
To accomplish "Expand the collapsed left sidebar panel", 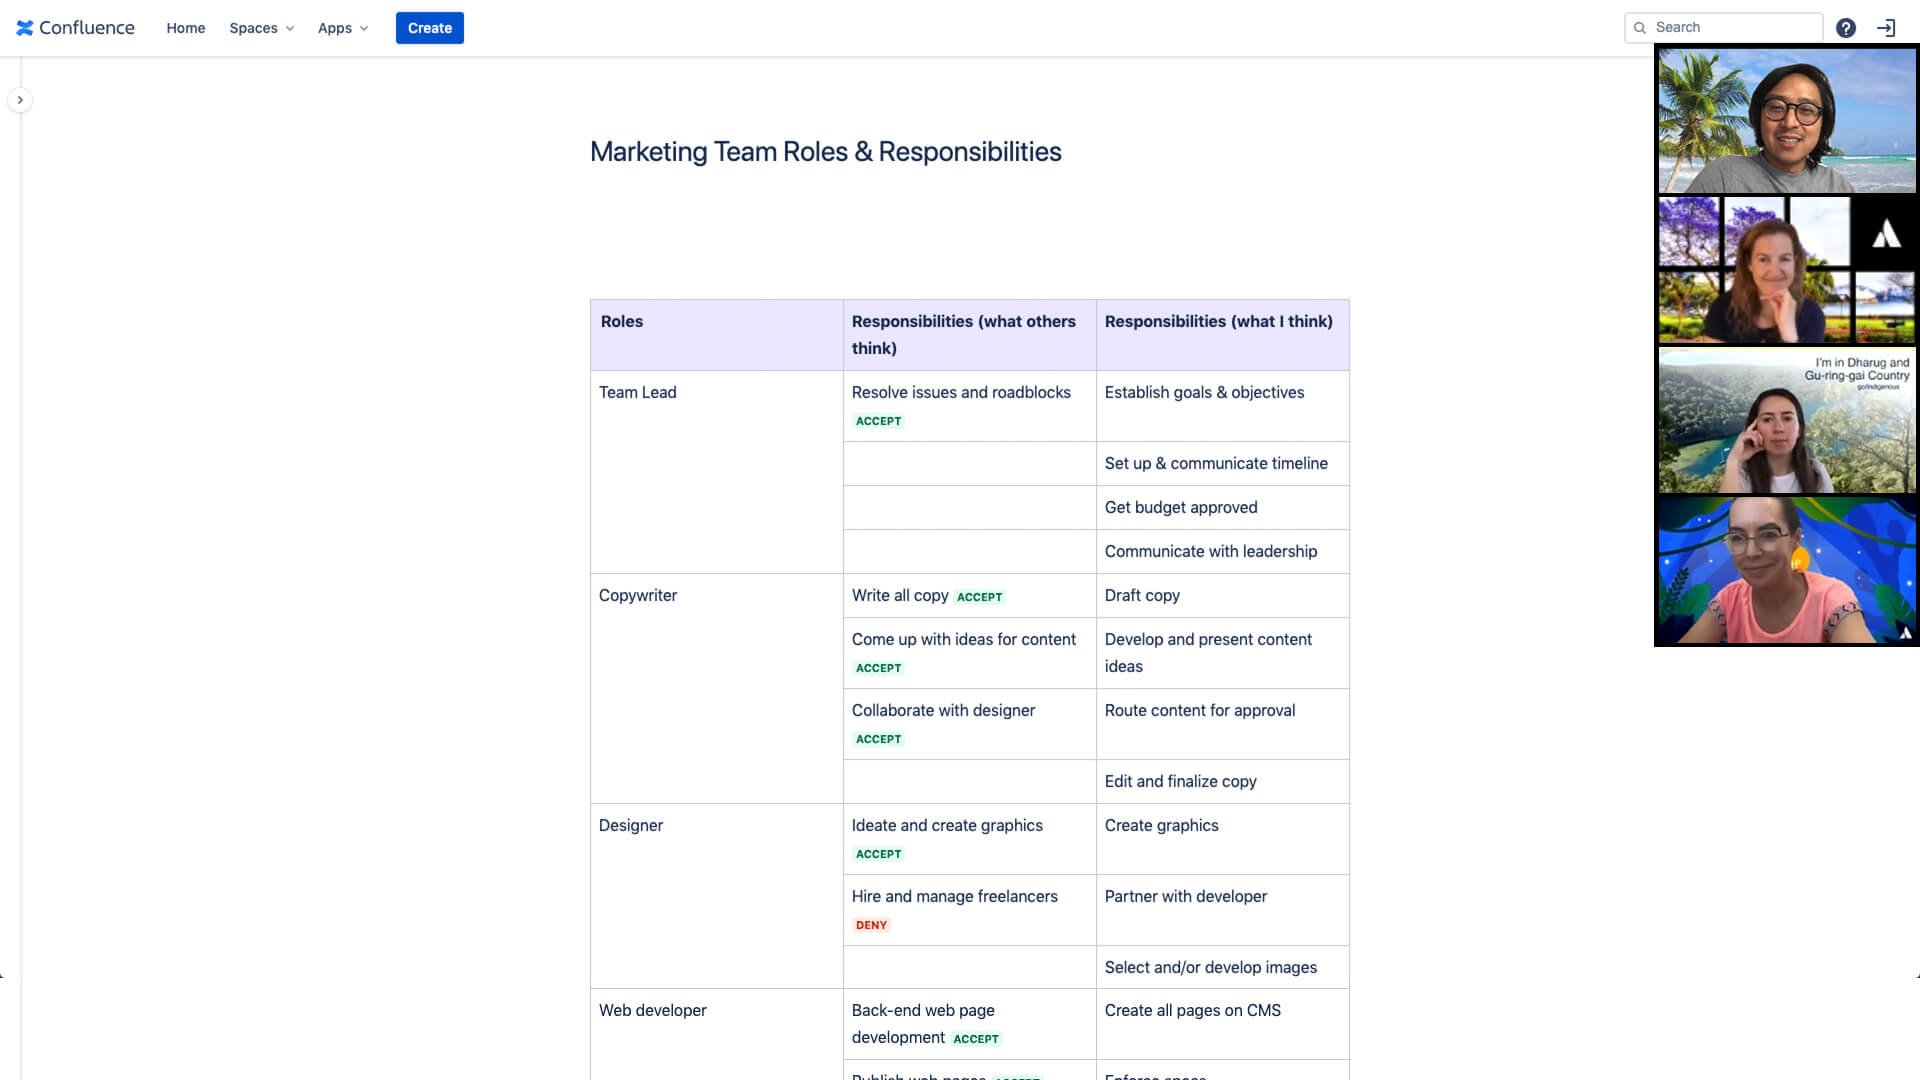I will (20, 99).
